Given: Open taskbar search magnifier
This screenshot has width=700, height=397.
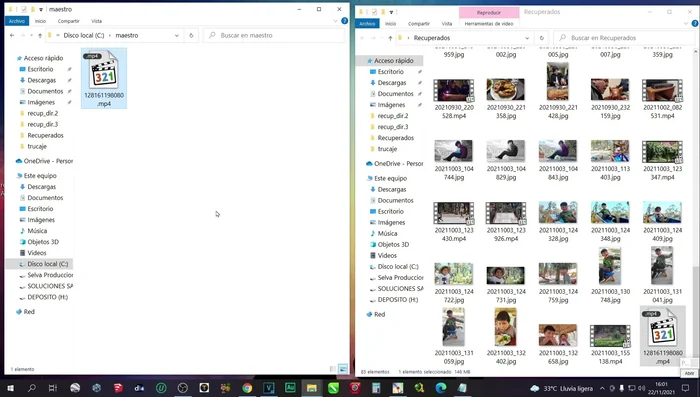Looking at the screenshot, I should click(32, 388).
